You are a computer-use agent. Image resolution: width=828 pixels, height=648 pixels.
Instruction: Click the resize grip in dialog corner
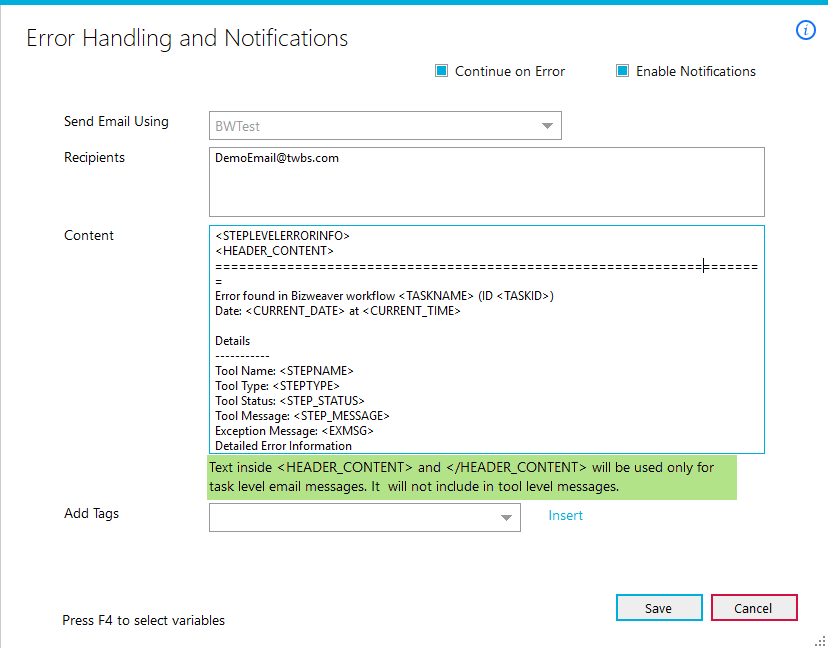pos(820,641)
